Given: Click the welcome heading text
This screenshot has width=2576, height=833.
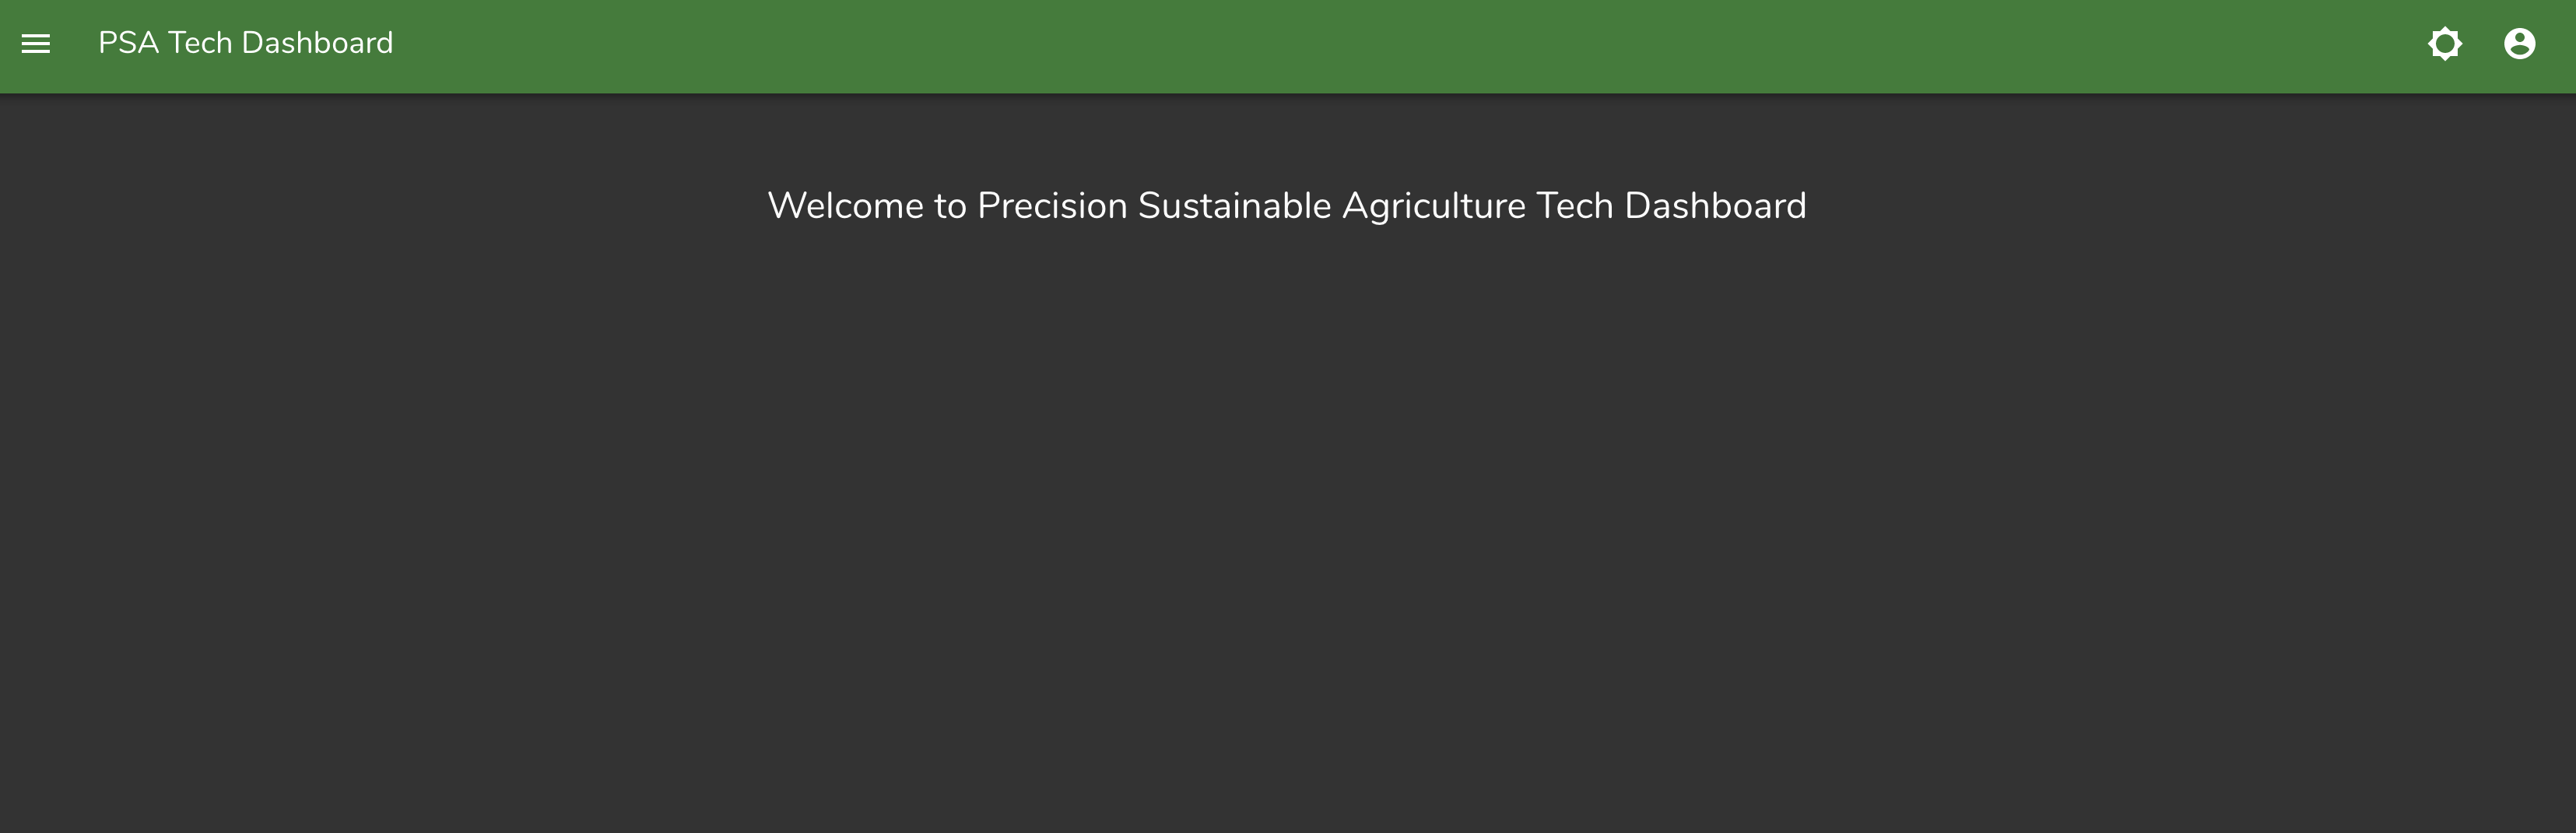Looking at the screenshot, I should pyautogui.click(x=1287, y=205).
